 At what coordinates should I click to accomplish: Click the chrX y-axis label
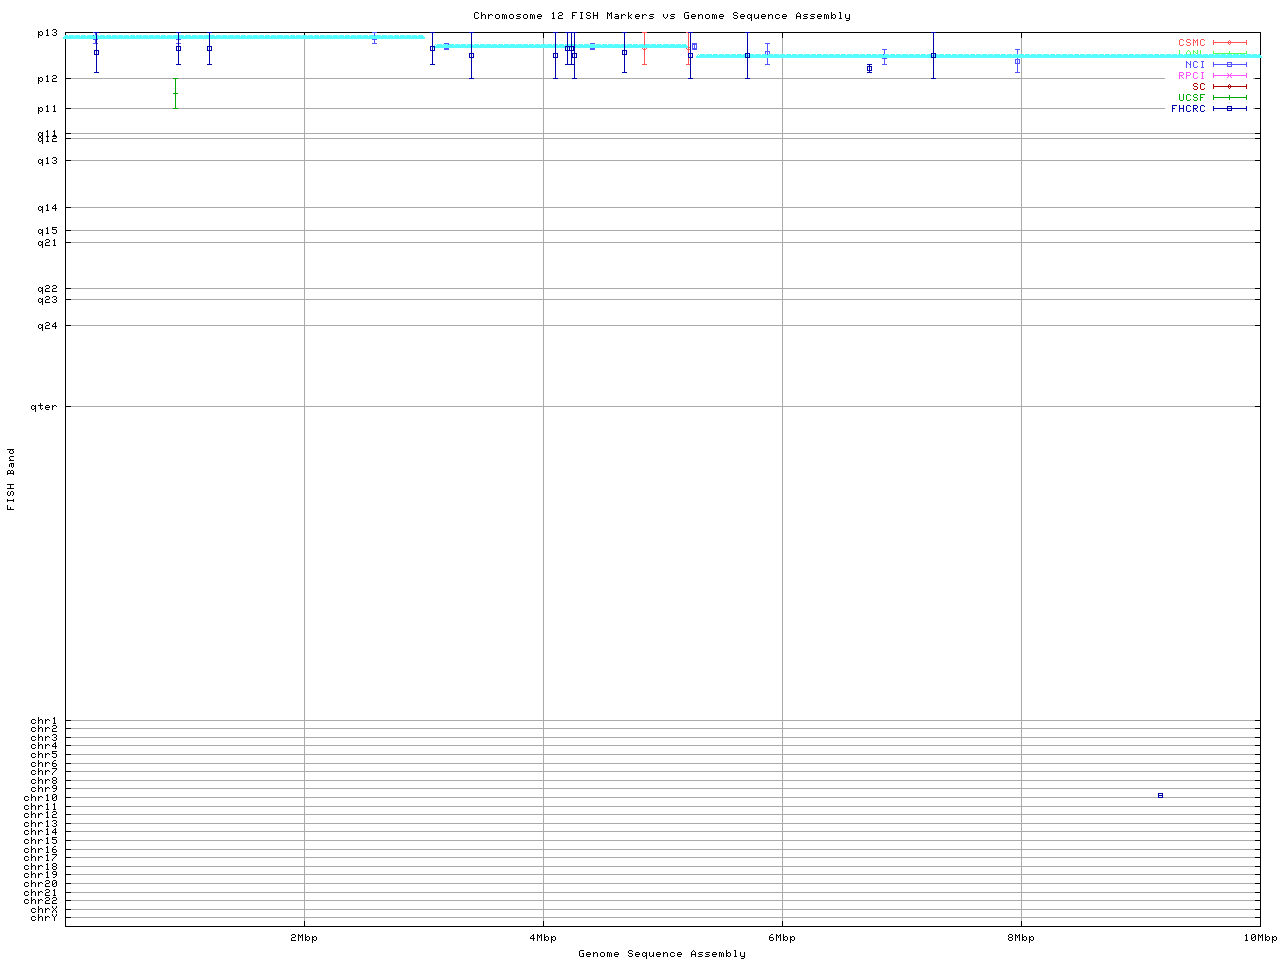(x=44, y=909)
